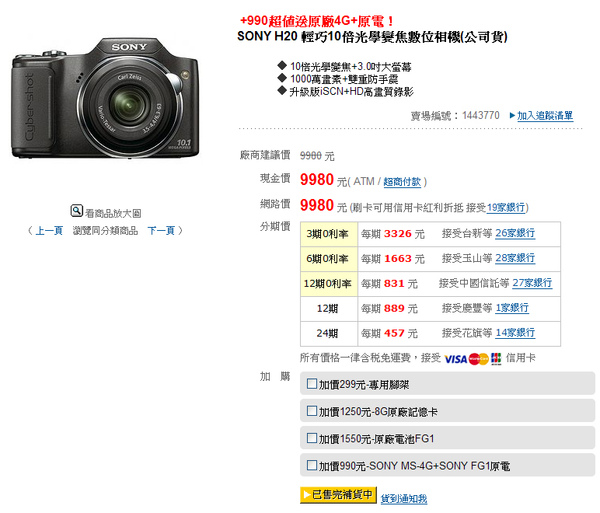Screen dimensions: 600x513
Task: Open the Sony H20 camera product photo
Action: (105, 98)
